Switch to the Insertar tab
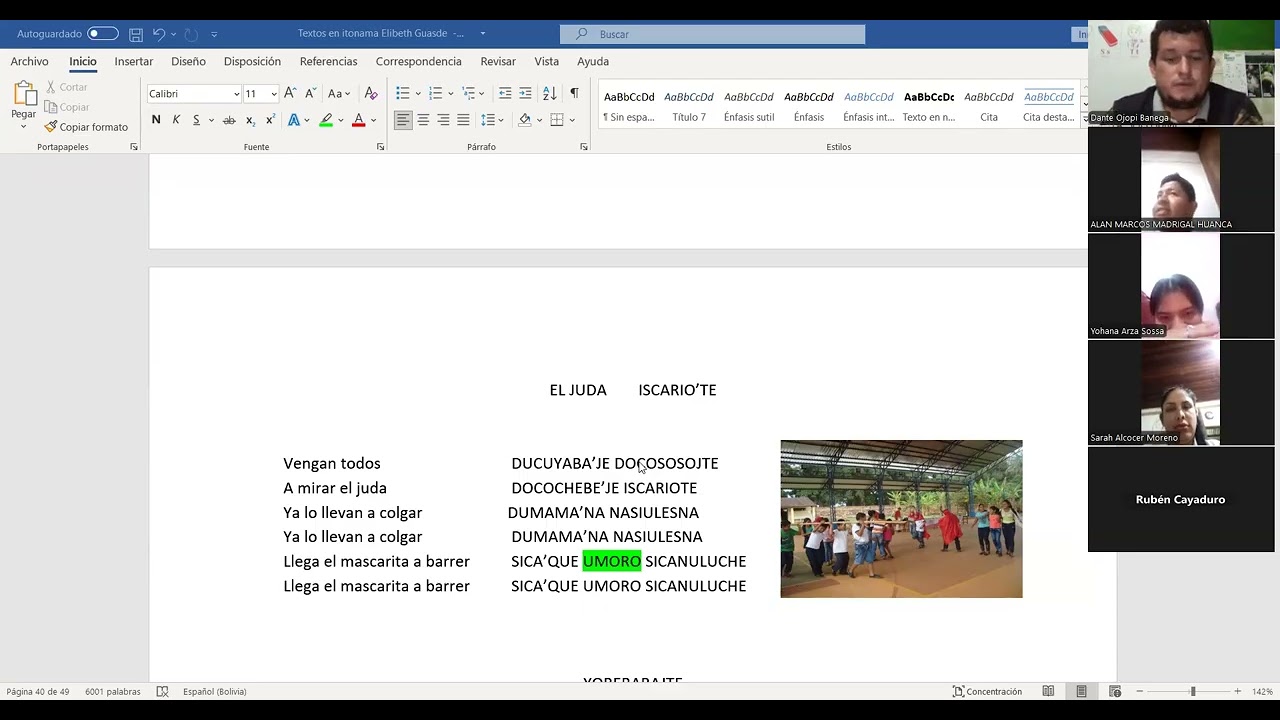This screenshot has height=720, width=1280. [x=133, y=61]
